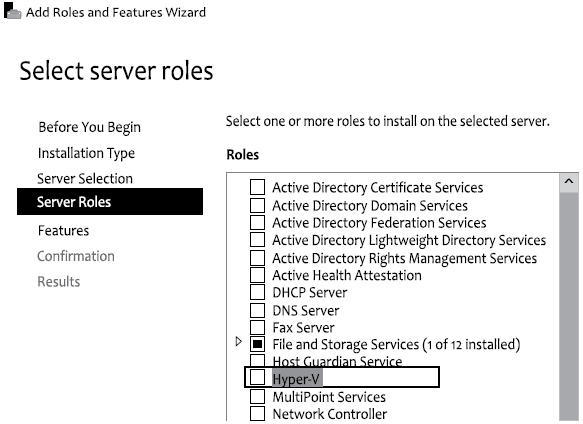This screenshot has height=424, width=583.
Task: Click the Network Controller role label
Action: 330,414
